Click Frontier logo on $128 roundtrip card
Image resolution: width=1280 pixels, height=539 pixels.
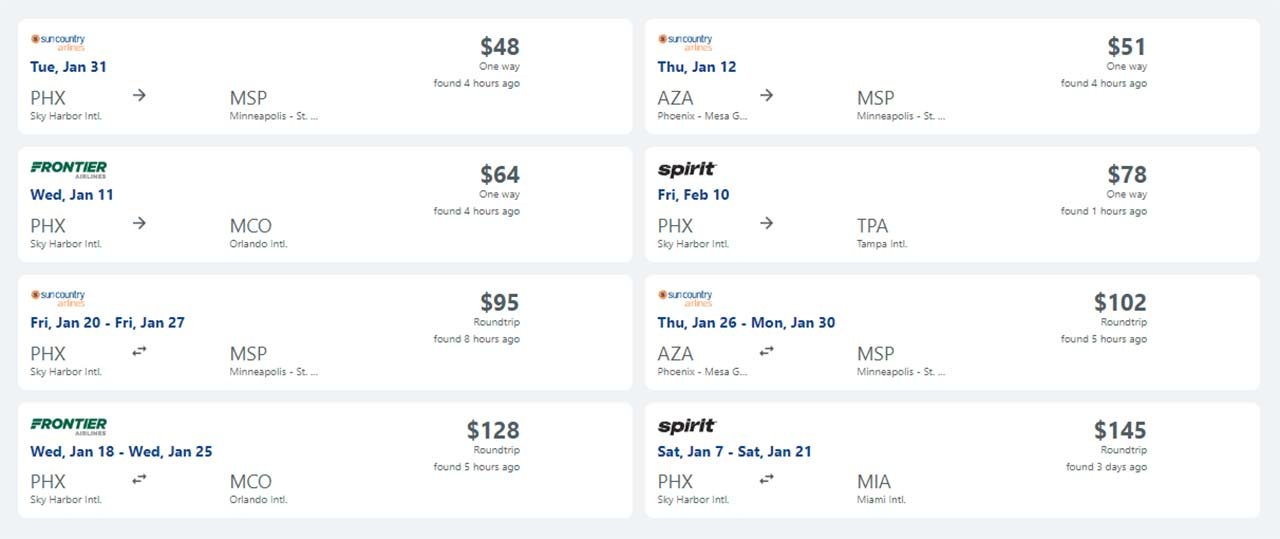(x=68, y=425)
